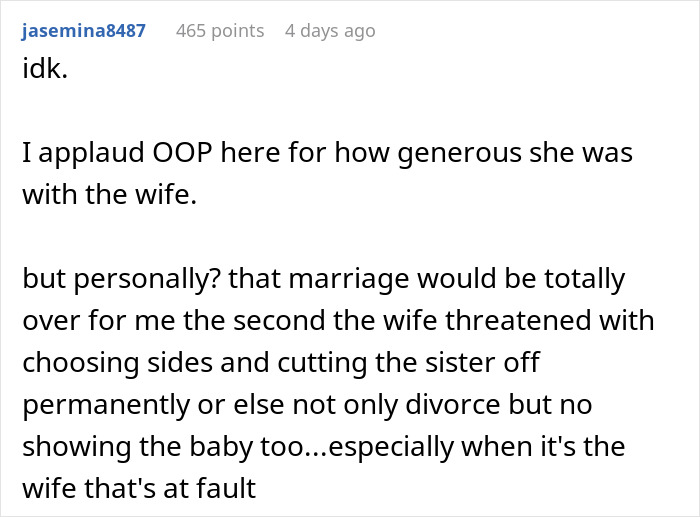Click the 465 points score
The image size is (700, 517).
tap(220, 31)
